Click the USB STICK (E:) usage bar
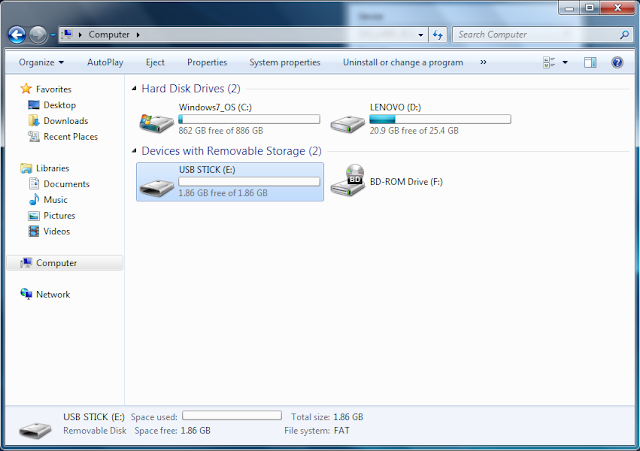Screen dimensions: 640x451 249,182
